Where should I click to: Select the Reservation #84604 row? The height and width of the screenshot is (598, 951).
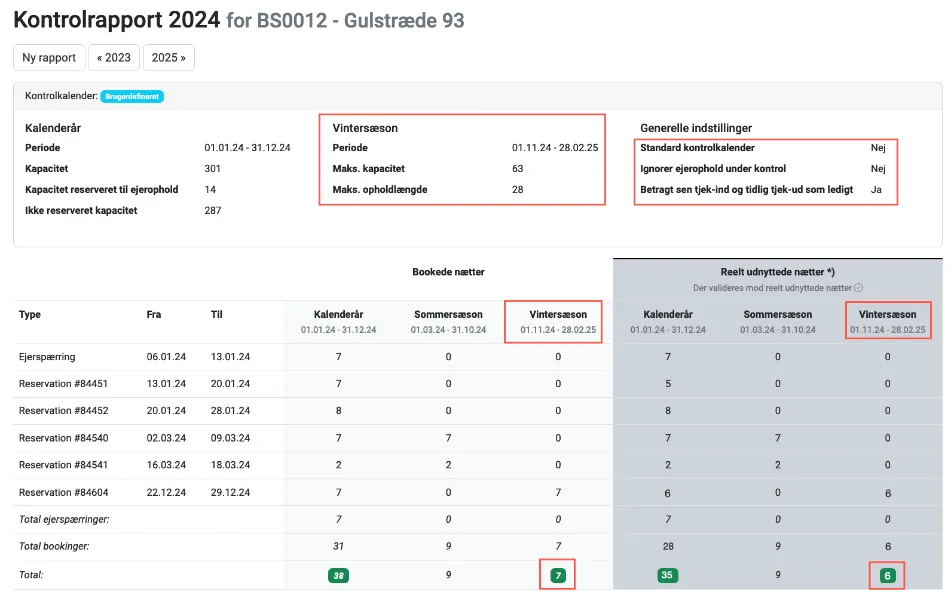coord(62,492)
